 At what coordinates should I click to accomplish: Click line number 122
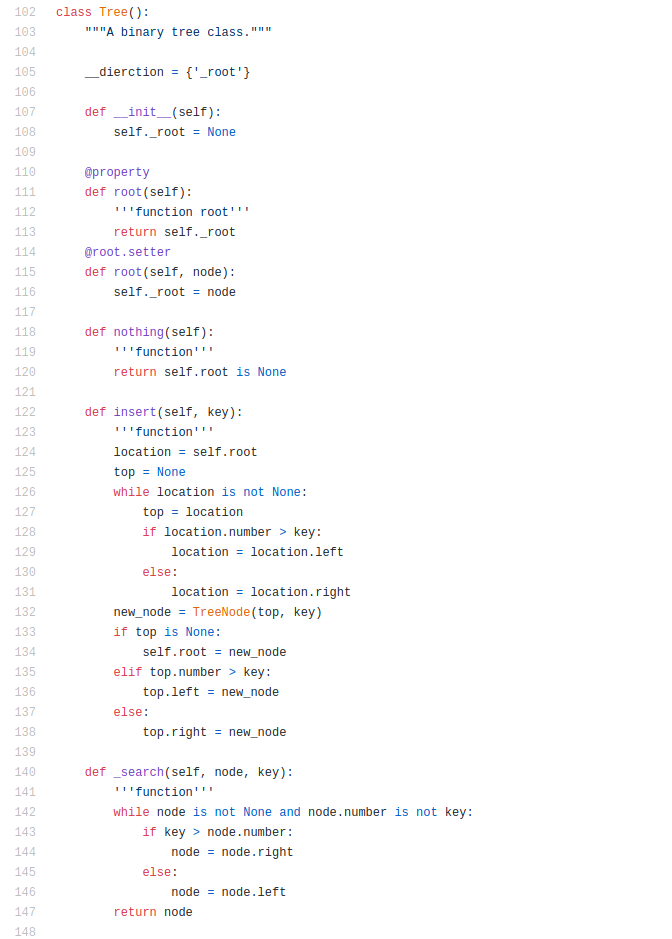pos(25,412)
